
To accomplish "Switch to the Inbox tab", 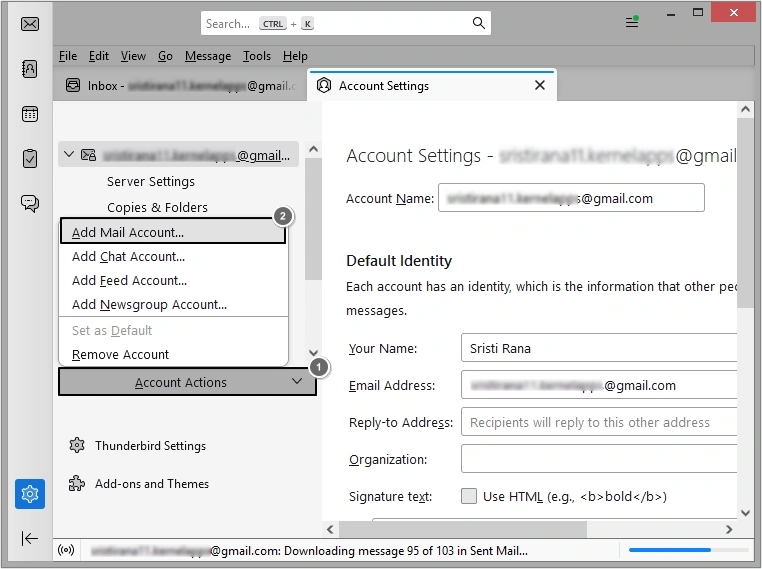I will pos(180,86).
